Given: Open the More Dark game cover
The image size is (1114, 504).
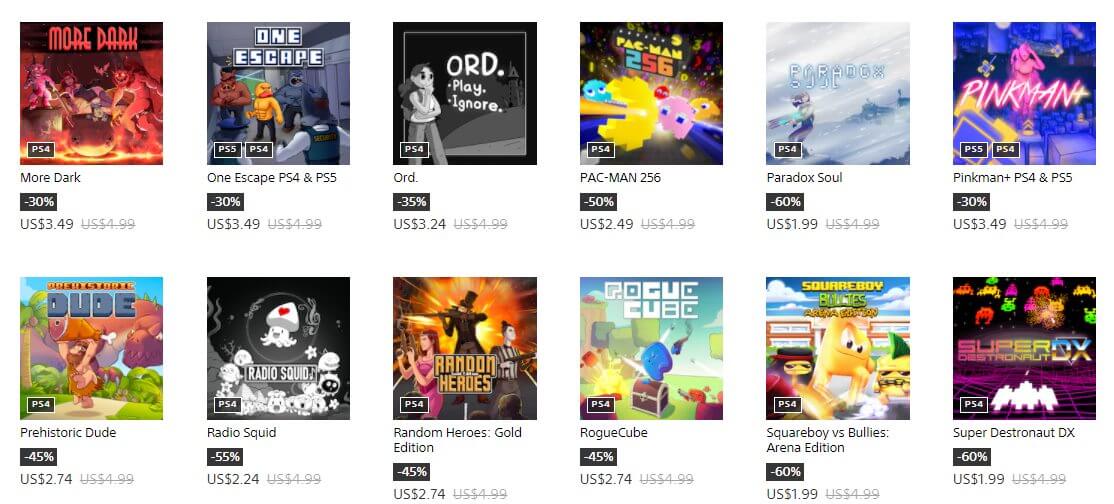Looking at the screenshot, I should [x=91, y=93].
